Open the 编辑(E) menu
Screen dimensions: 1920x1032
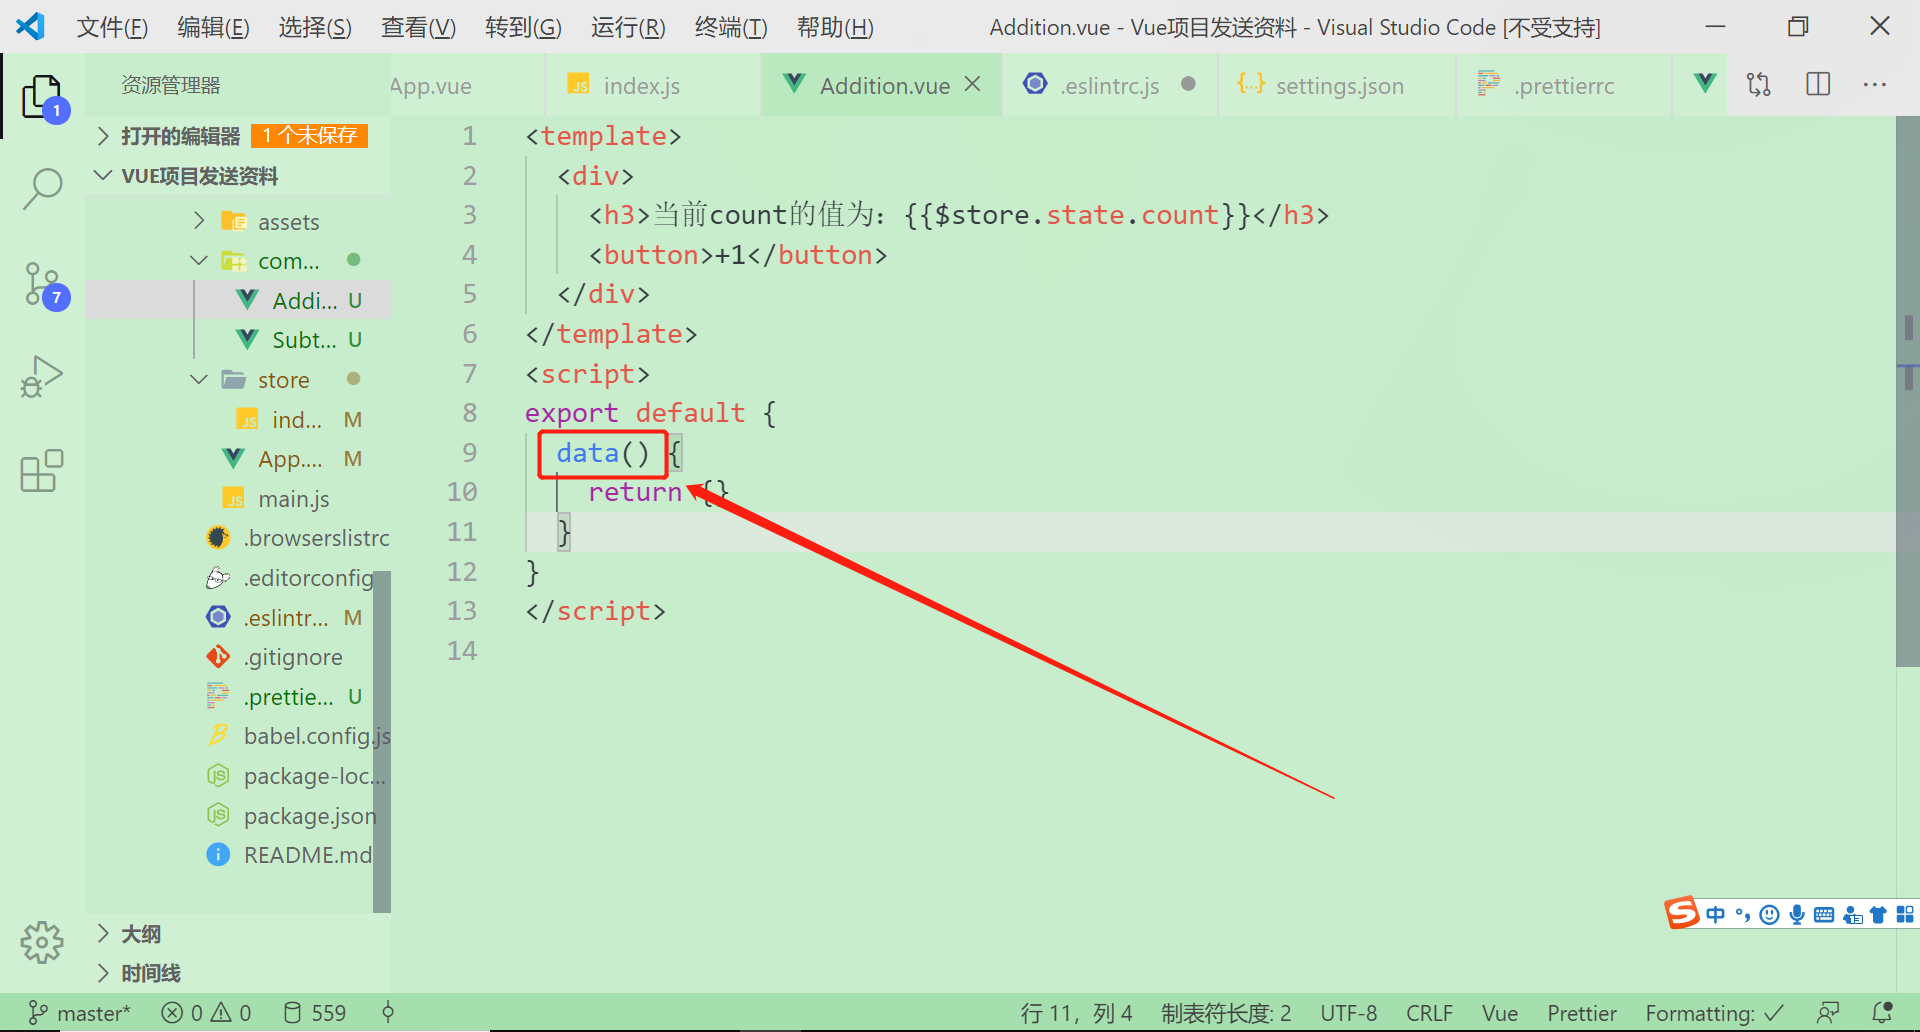click(213, 27)
